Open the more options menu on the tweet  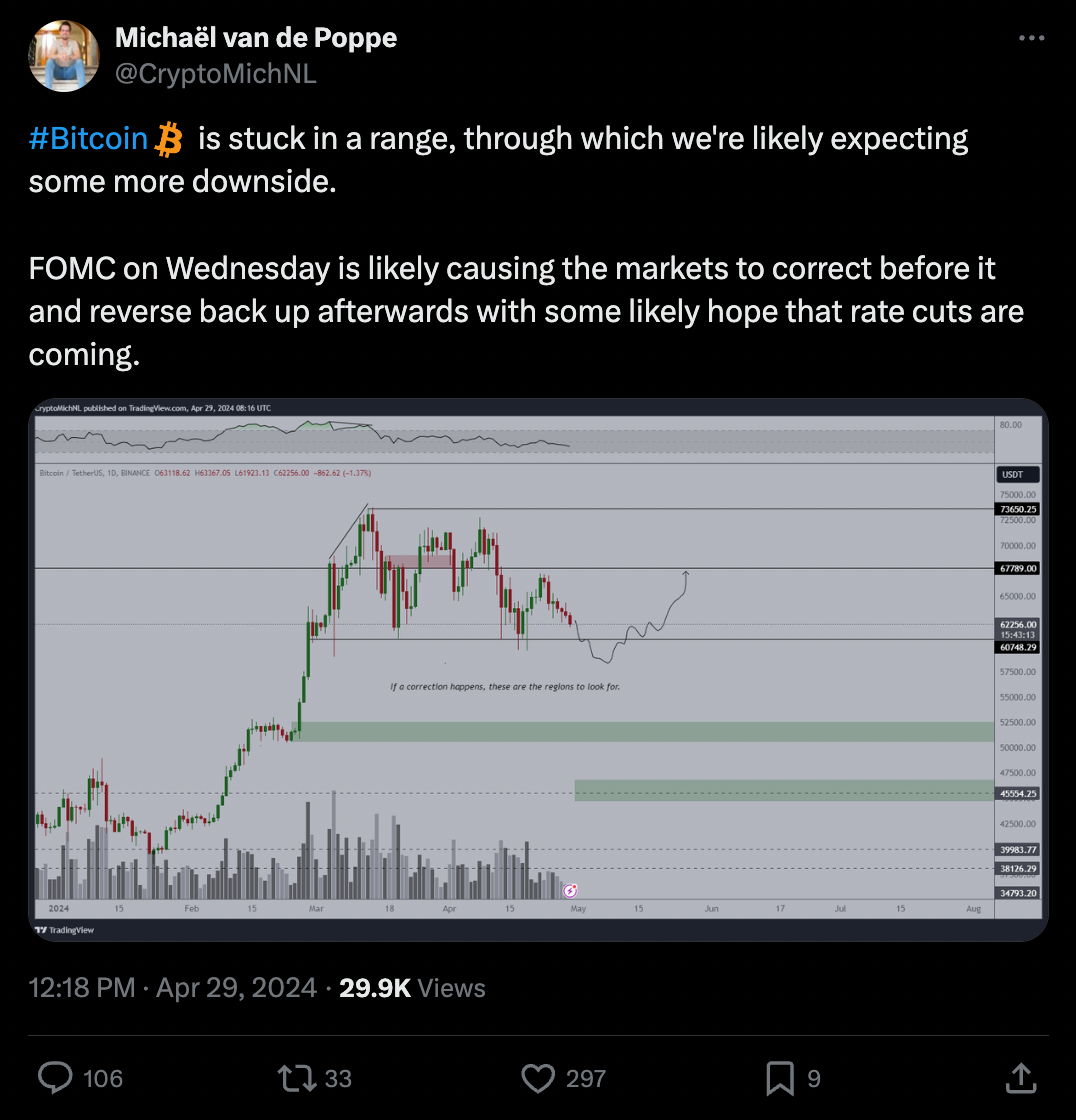tap(1031, 39)
